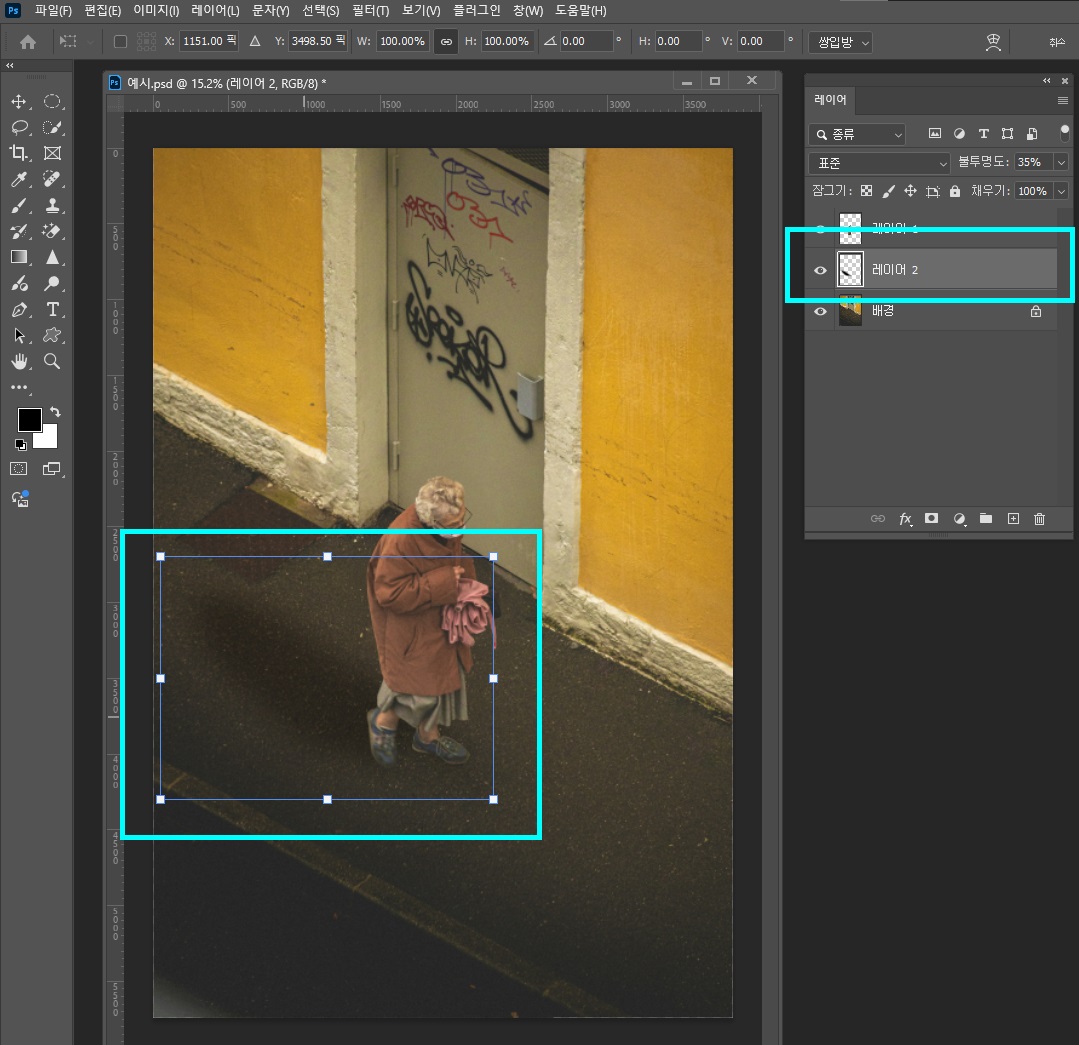Toggle the W/H aspect ratio link
1079x1045 pixels.
click(x=446, y=42)
